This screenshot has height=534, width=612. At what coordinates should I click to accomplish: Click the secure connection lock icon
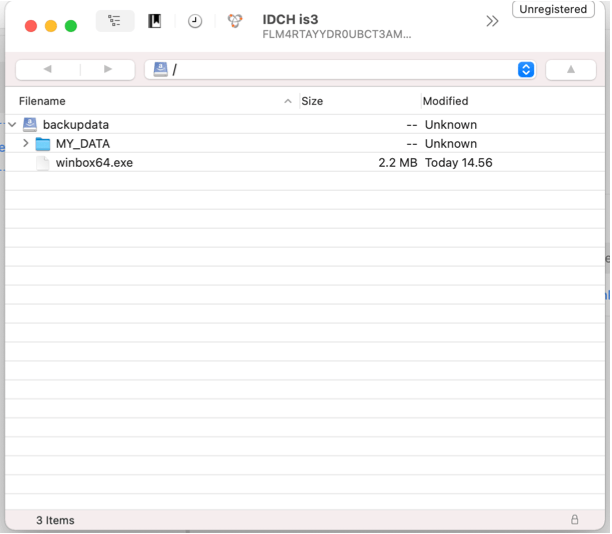pyautogui.click(x=574, y=519)
